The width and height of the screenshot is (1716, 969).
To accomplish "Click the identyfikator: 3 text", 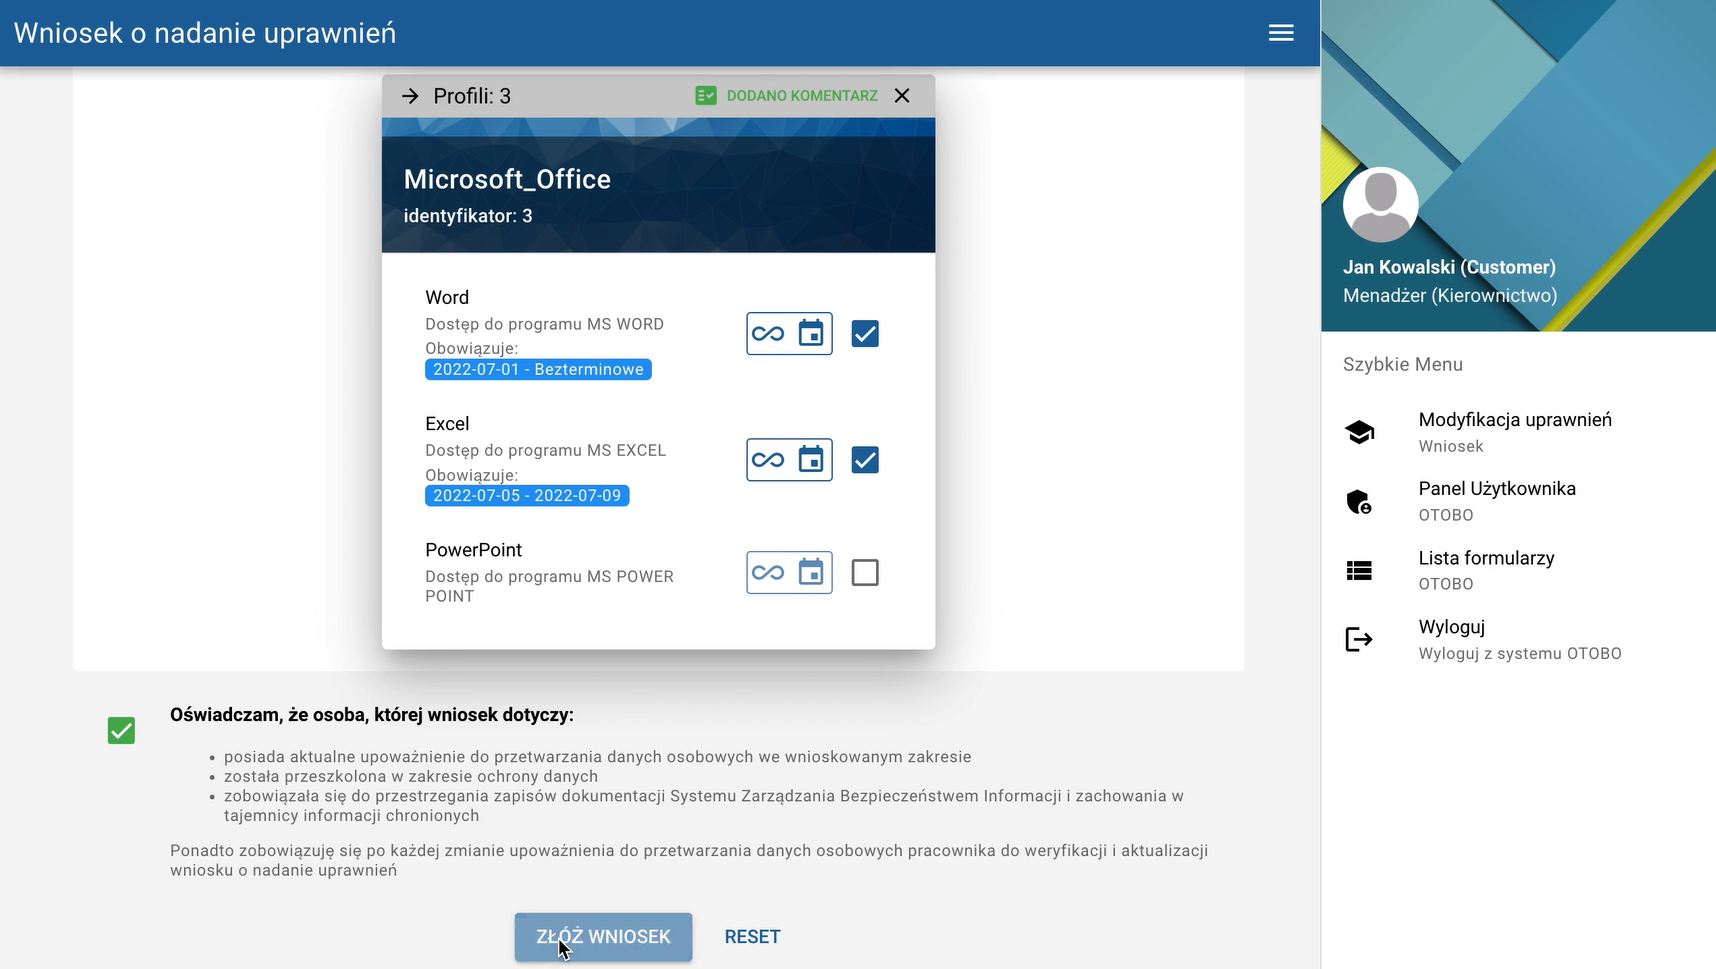I will 468,216.
